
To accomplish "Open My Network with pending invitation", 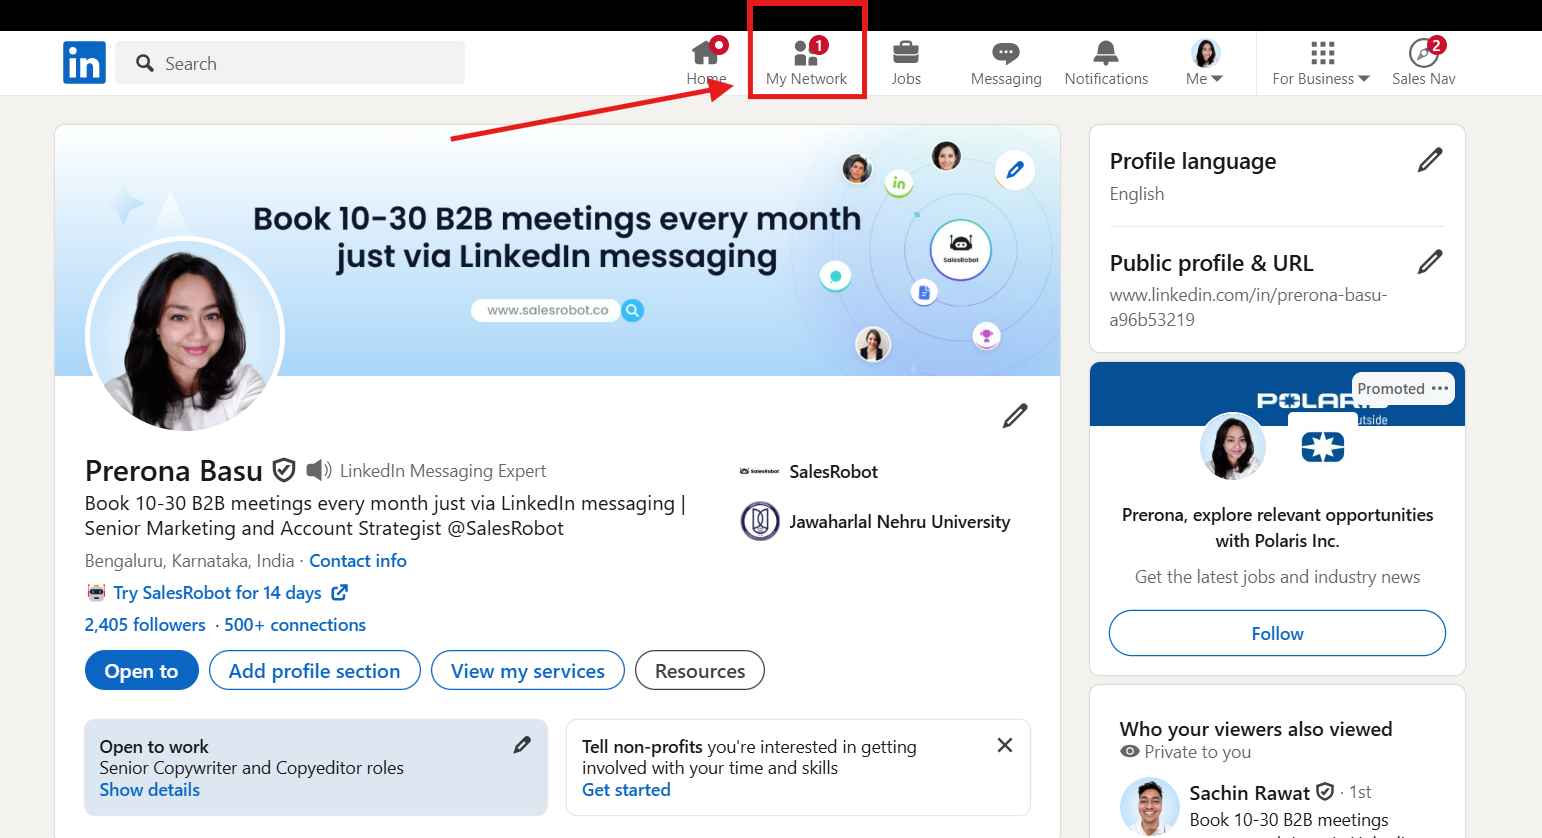I will pyautogui.click(x=806, y=62).
